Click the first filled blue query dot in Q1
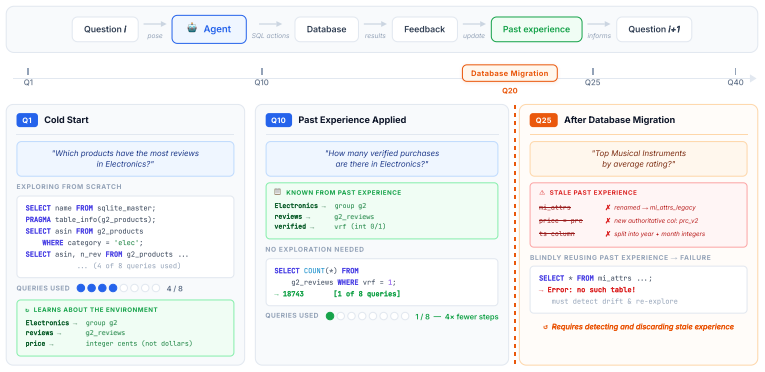 pyautogui.click(x=81, y=288)
